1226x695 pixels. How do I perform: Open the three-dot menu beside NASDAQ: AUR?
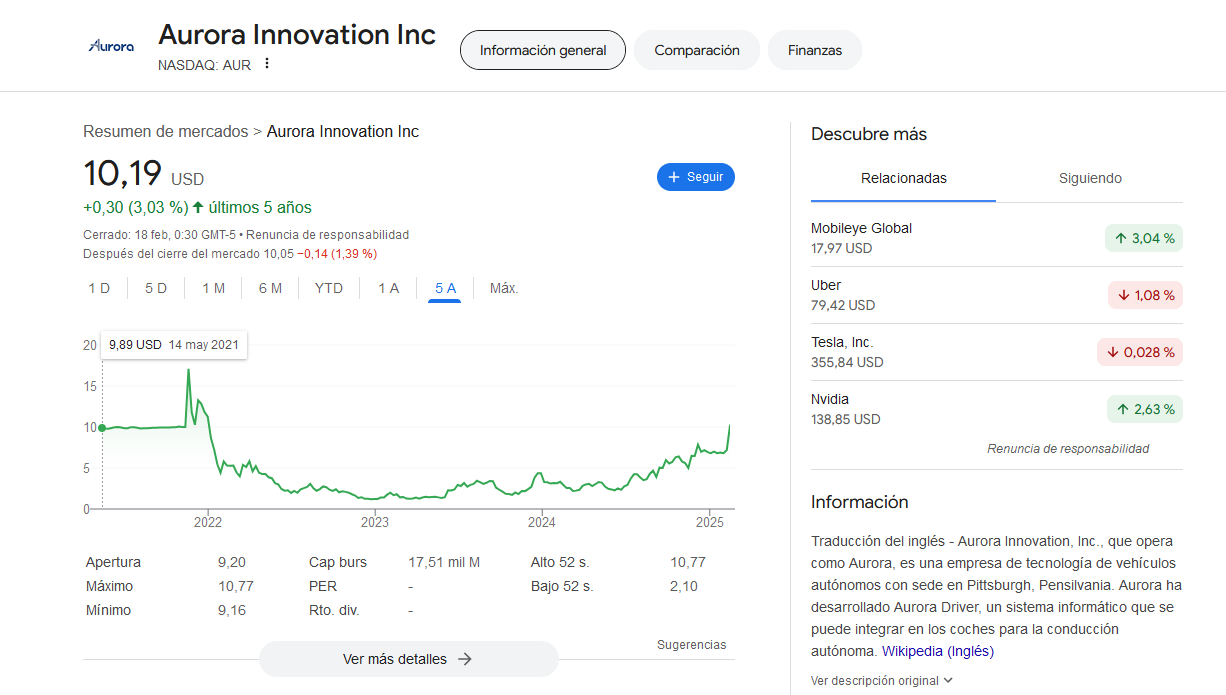tap(267, 64)
